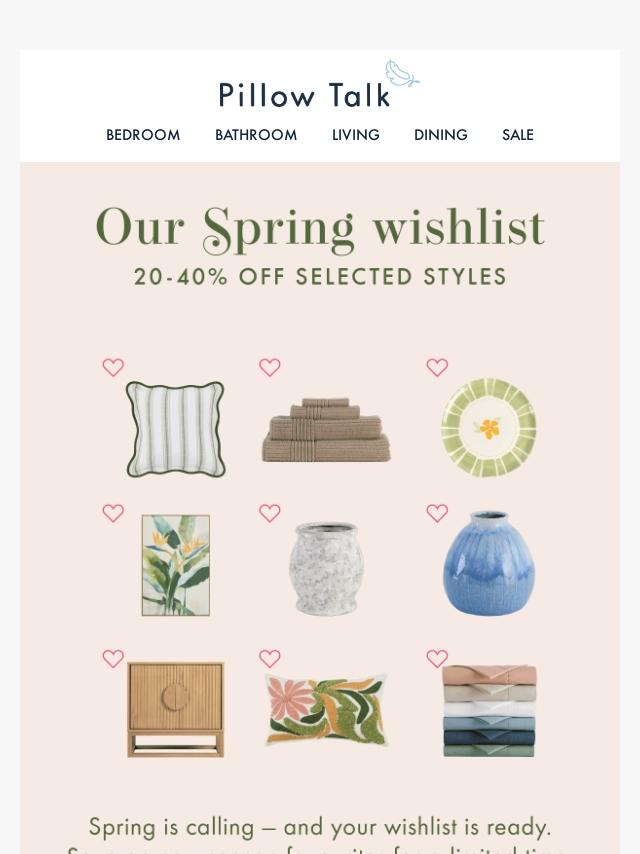Viewport: 640px width, 854px height.
Task: Click the heart icon beside the grey marbled vase
Action: click(270, 513)
